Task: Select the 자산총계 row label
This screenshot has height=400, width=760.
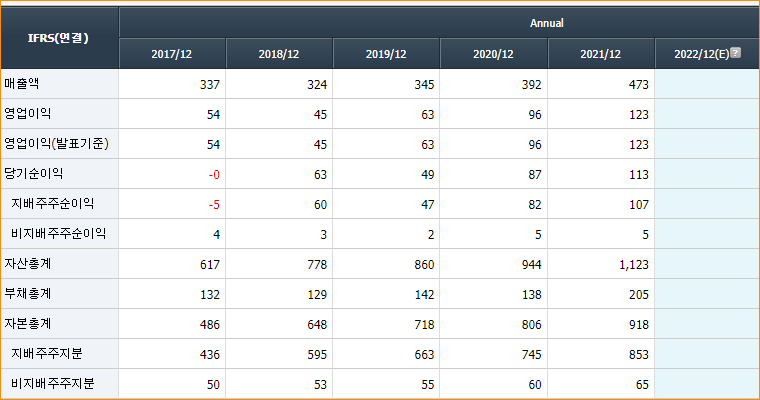Action: point(28,264)
